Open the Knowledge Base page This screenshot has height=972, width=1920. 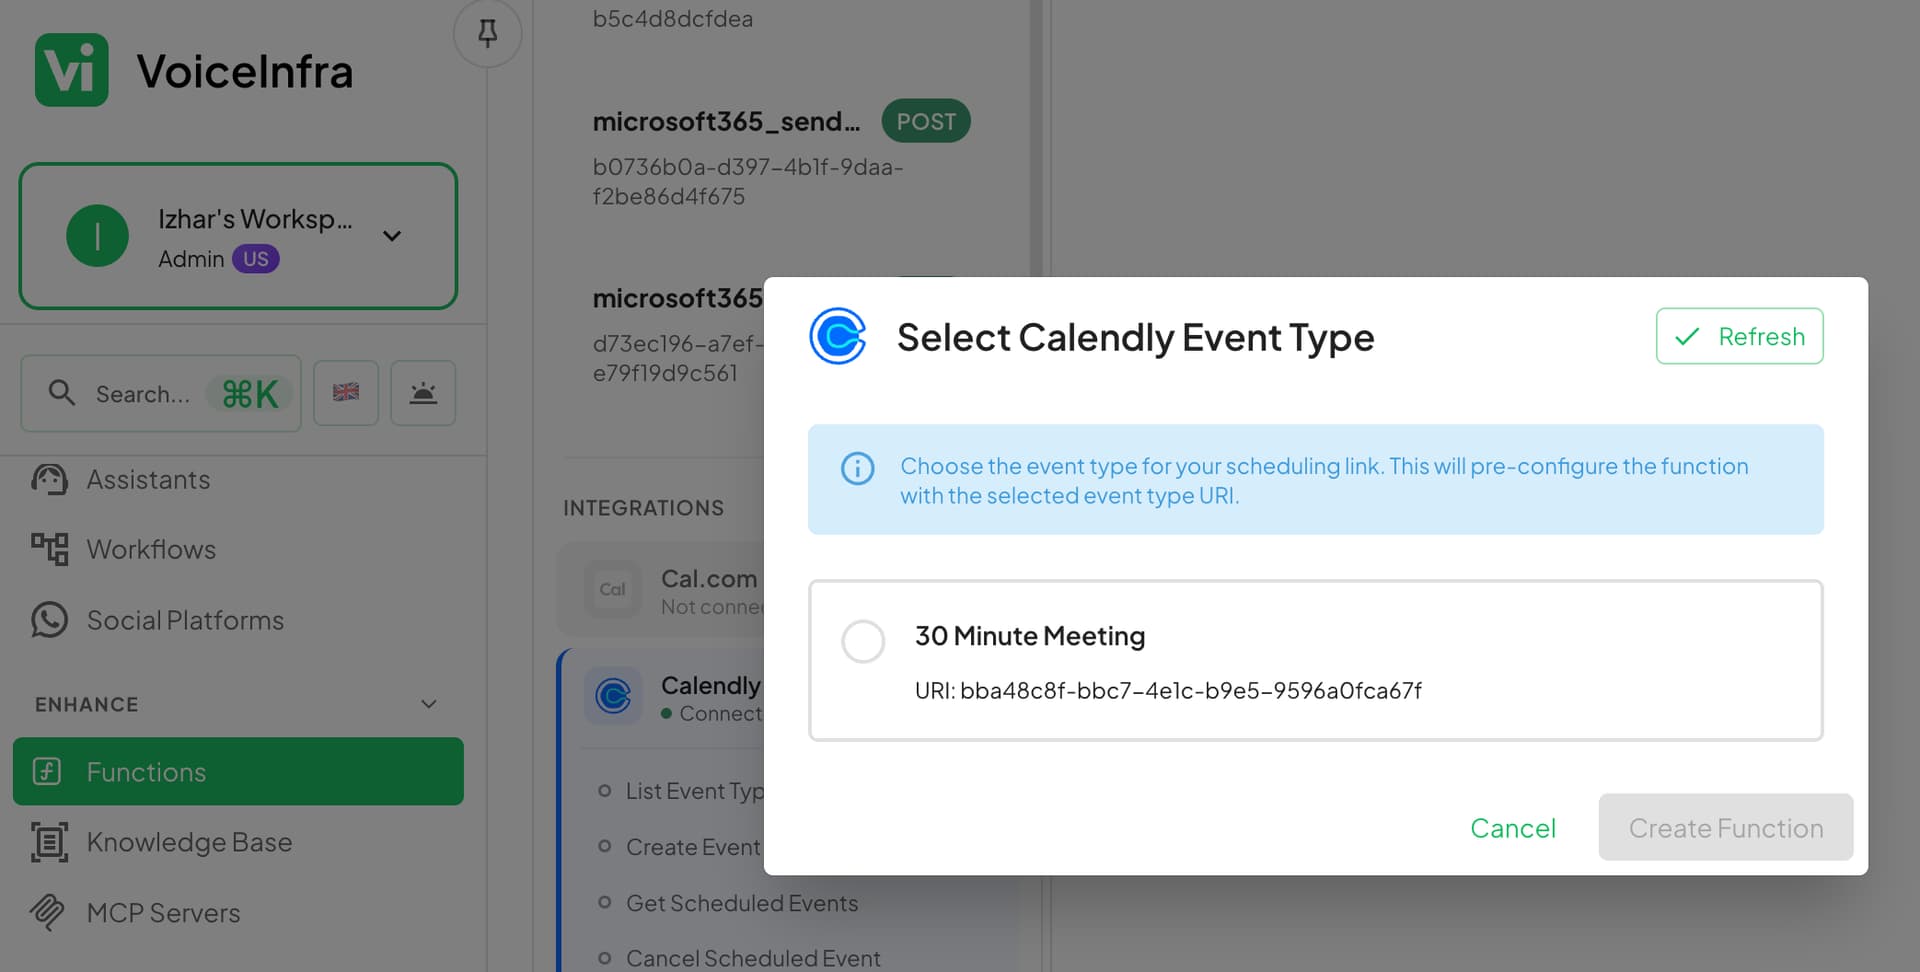189,843
